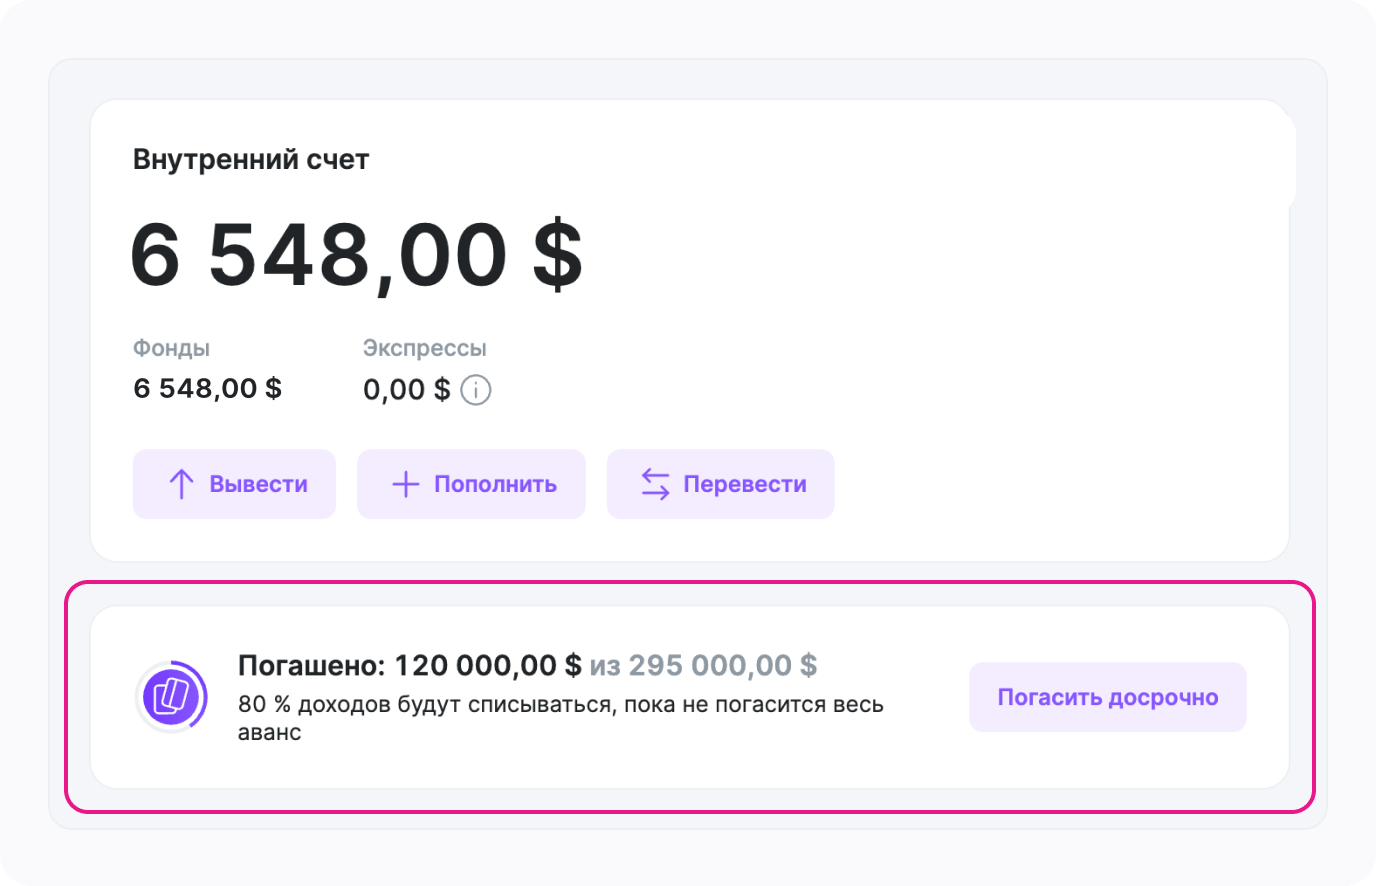
Task: Click the main balance 6 548,00 $
Action: click(x=356, y=255)
